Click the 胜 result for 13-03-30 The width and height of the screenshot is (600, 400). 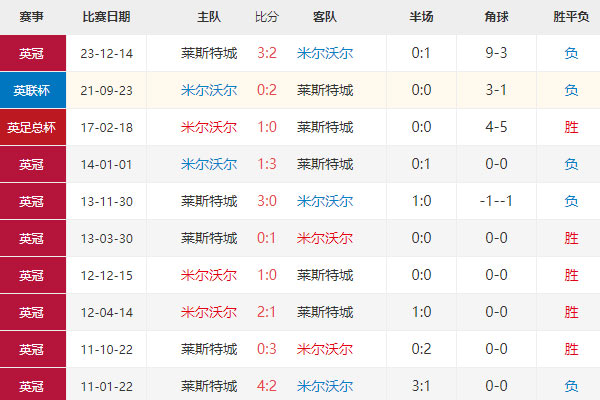(x=571, y=238)
